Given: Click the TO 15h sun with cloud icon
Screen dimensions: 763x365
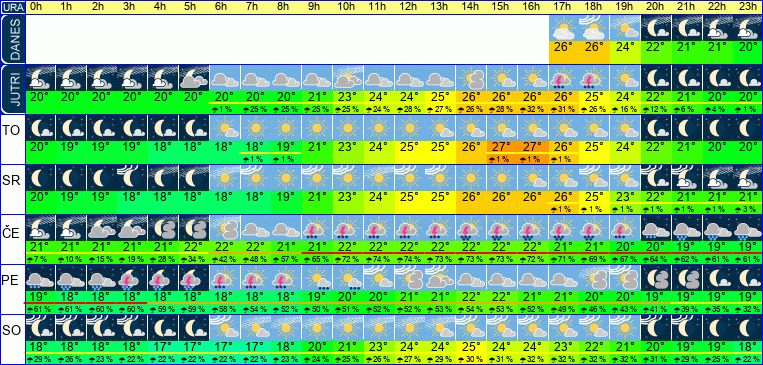Looking at the screenshot, I should pyautogui.click(x=501, y=128).
